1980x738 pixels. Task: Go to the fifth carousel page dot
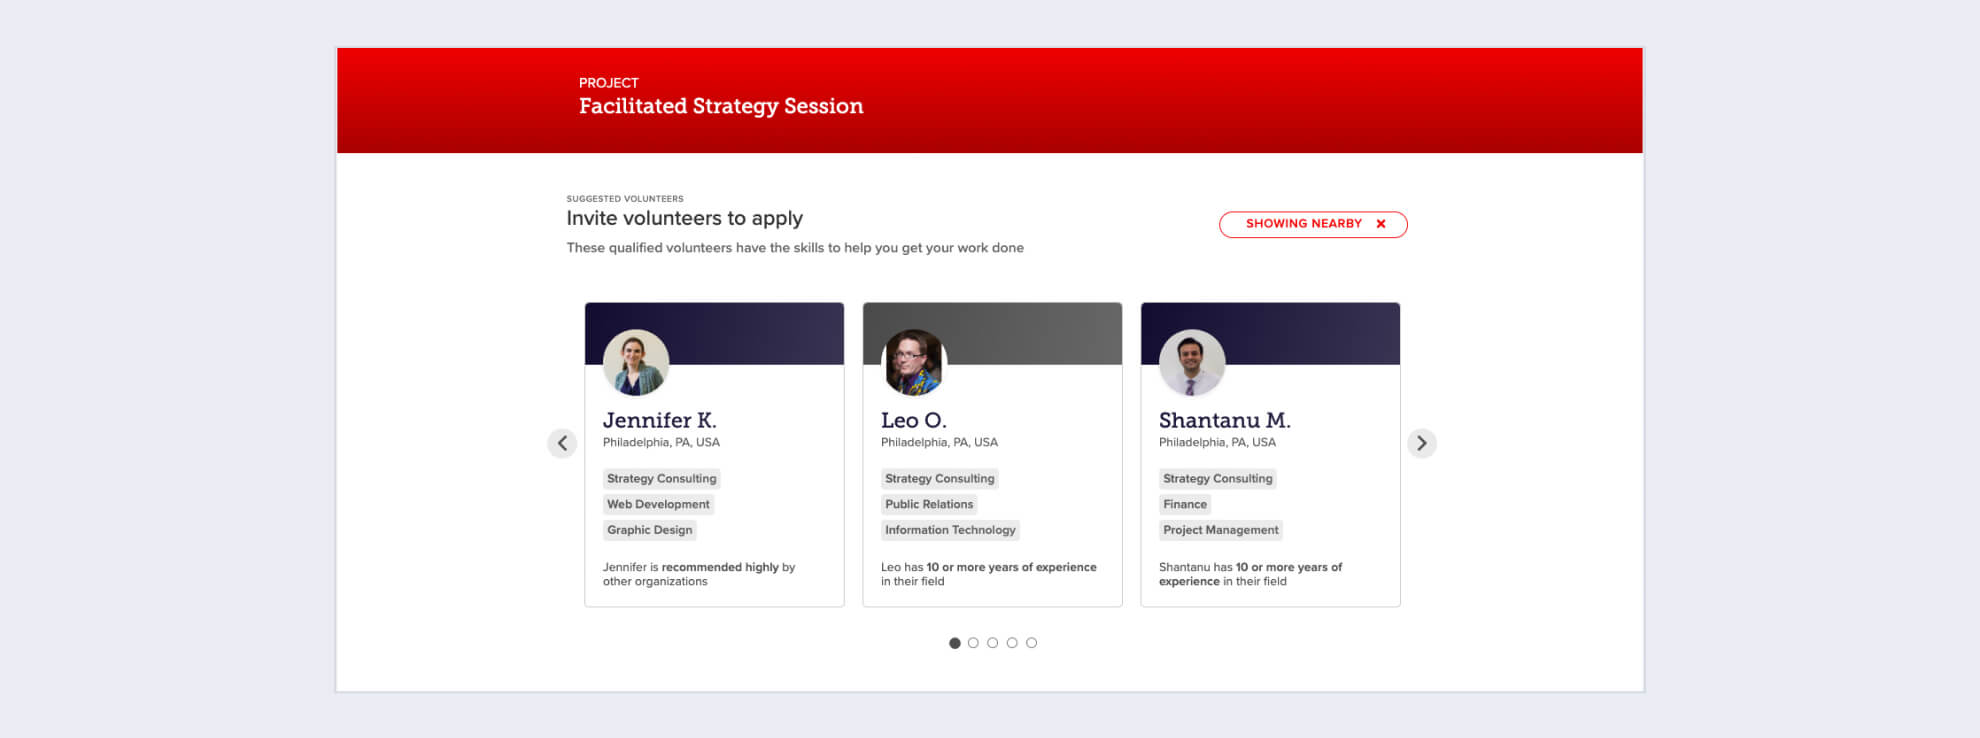tap(1031, 643)
